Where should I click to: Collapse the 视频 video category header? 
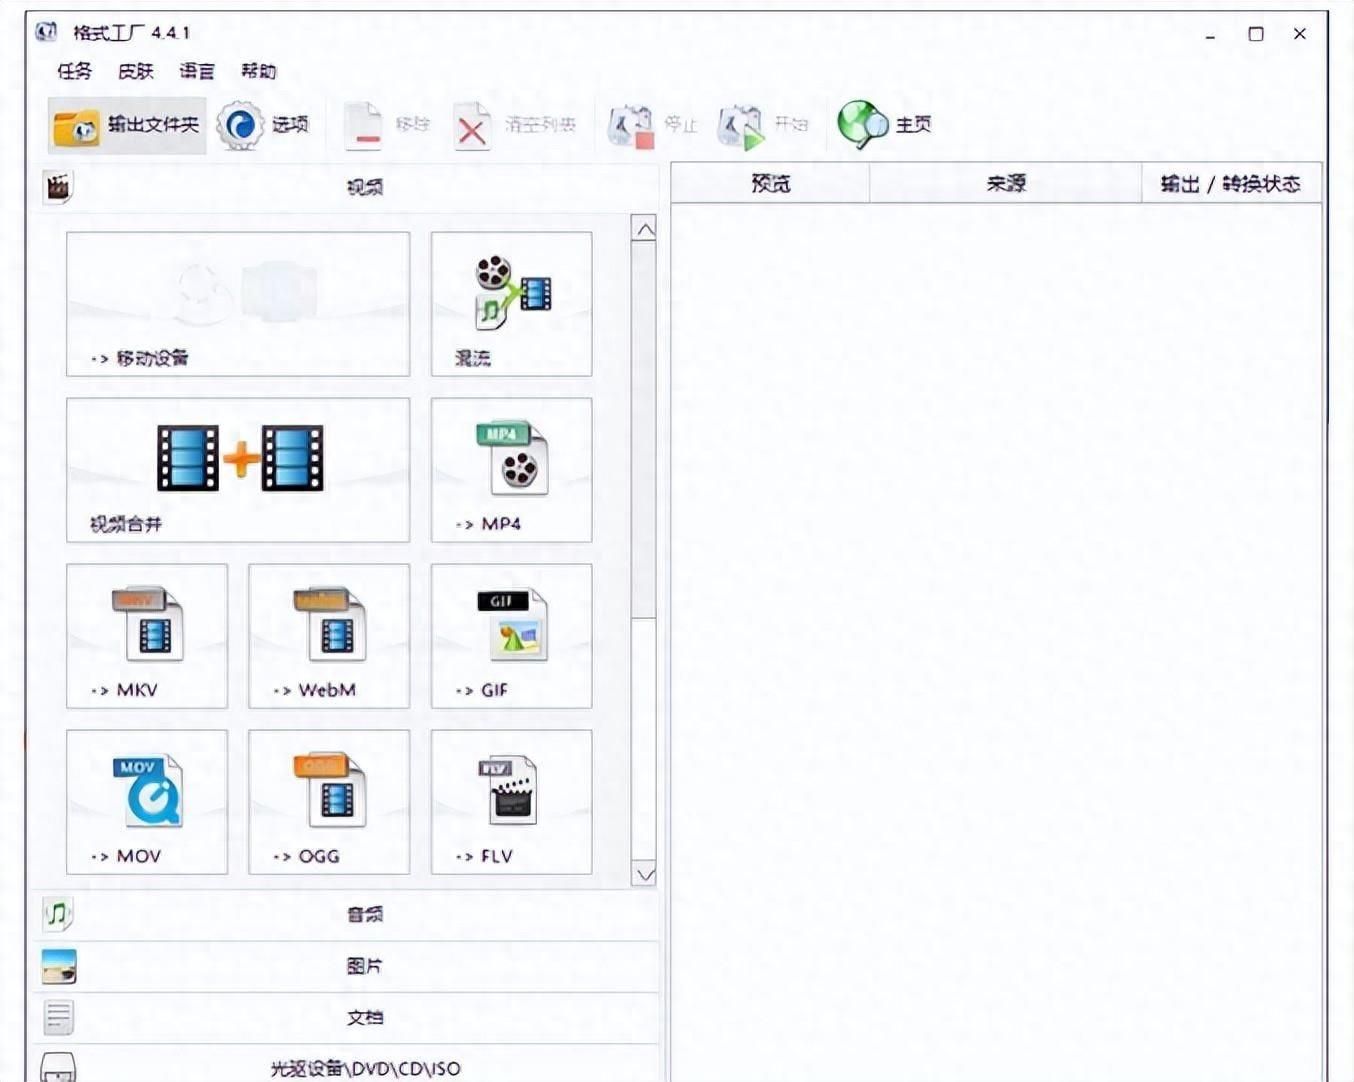coord(346,187)
